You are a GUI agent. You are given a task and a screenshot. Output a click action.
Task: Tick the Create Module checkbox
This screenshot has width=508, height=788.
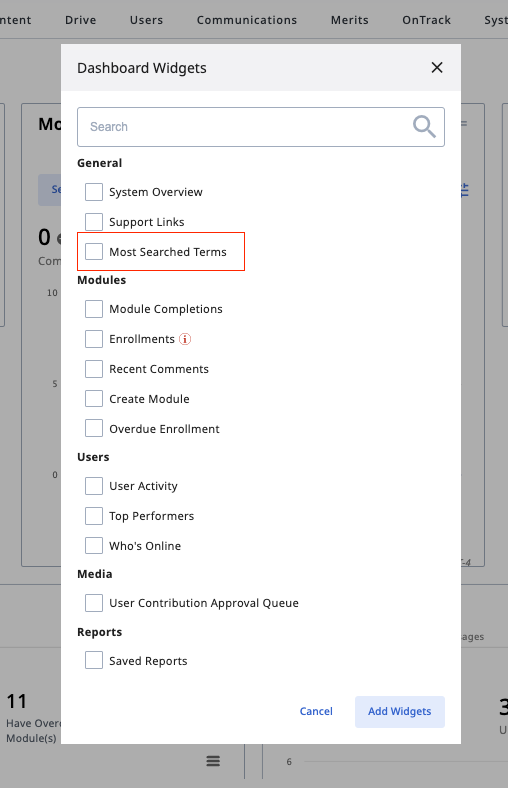(x=94, y=399)
